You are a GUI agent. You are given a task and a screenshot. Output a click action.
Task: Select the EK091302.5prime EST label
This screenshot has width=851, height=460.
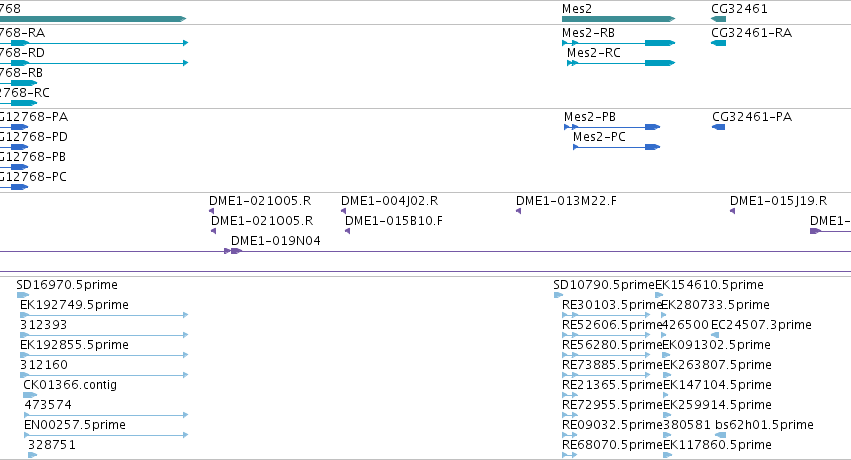click(x=717, y=346)
